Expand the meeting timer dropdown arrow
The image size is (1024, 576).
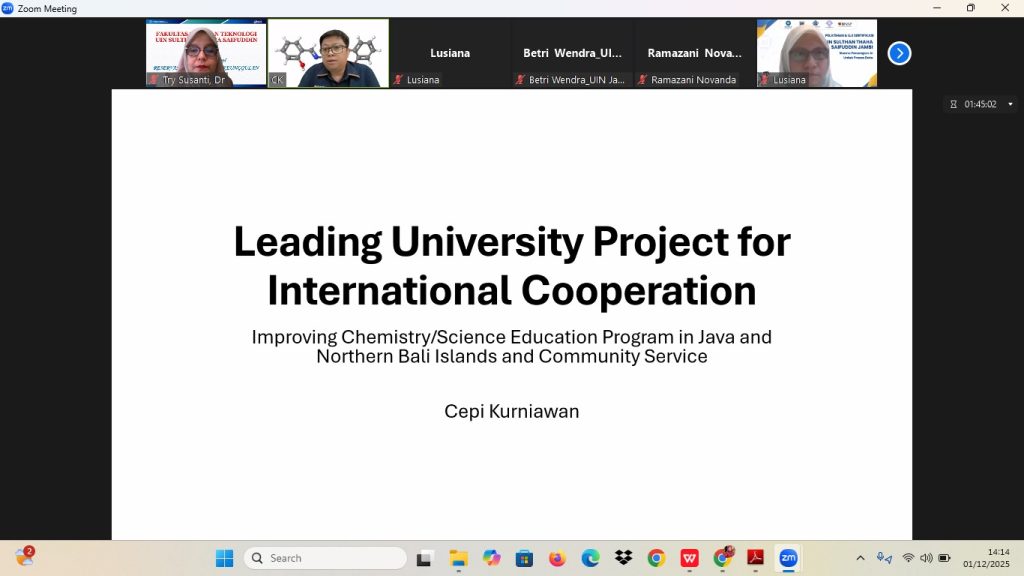click(x=1010, y=104)
